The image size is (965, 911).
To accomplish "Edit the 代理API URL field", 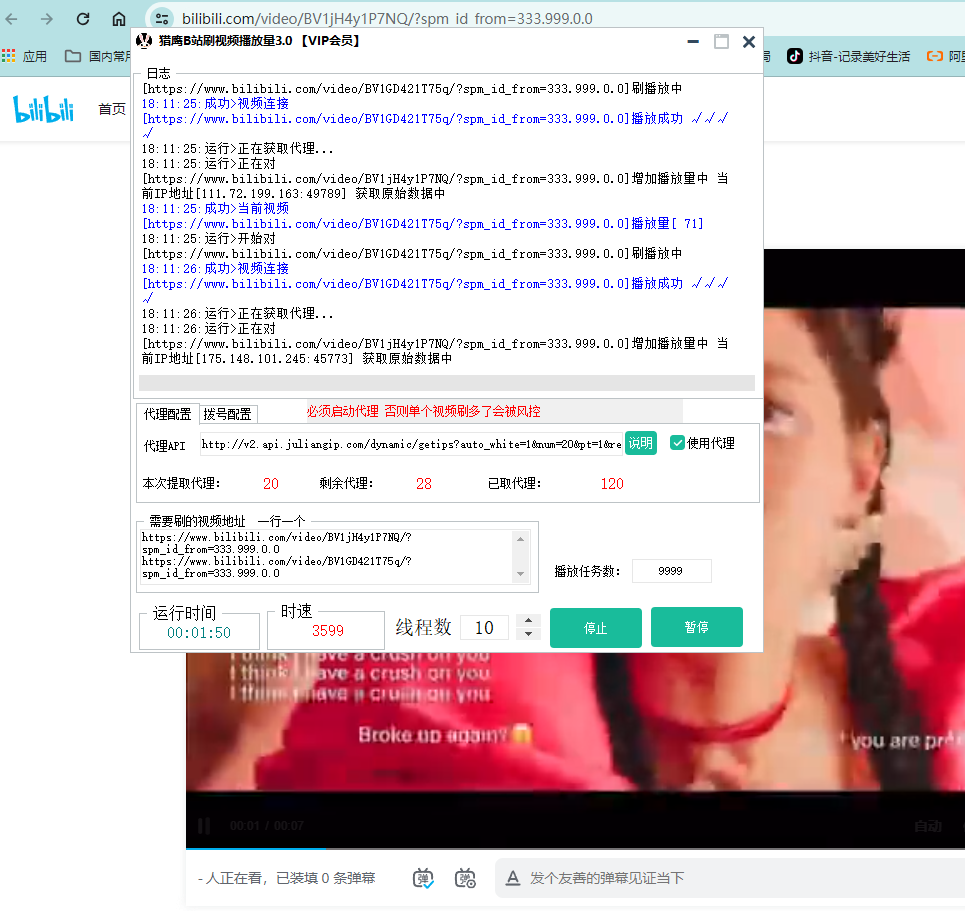I will pos(411,444).
